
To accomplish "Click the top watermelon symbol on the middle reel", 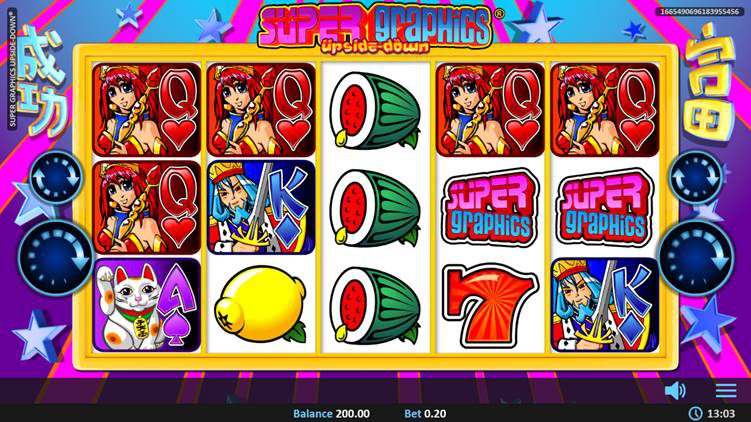I will (x=375, y=110).
